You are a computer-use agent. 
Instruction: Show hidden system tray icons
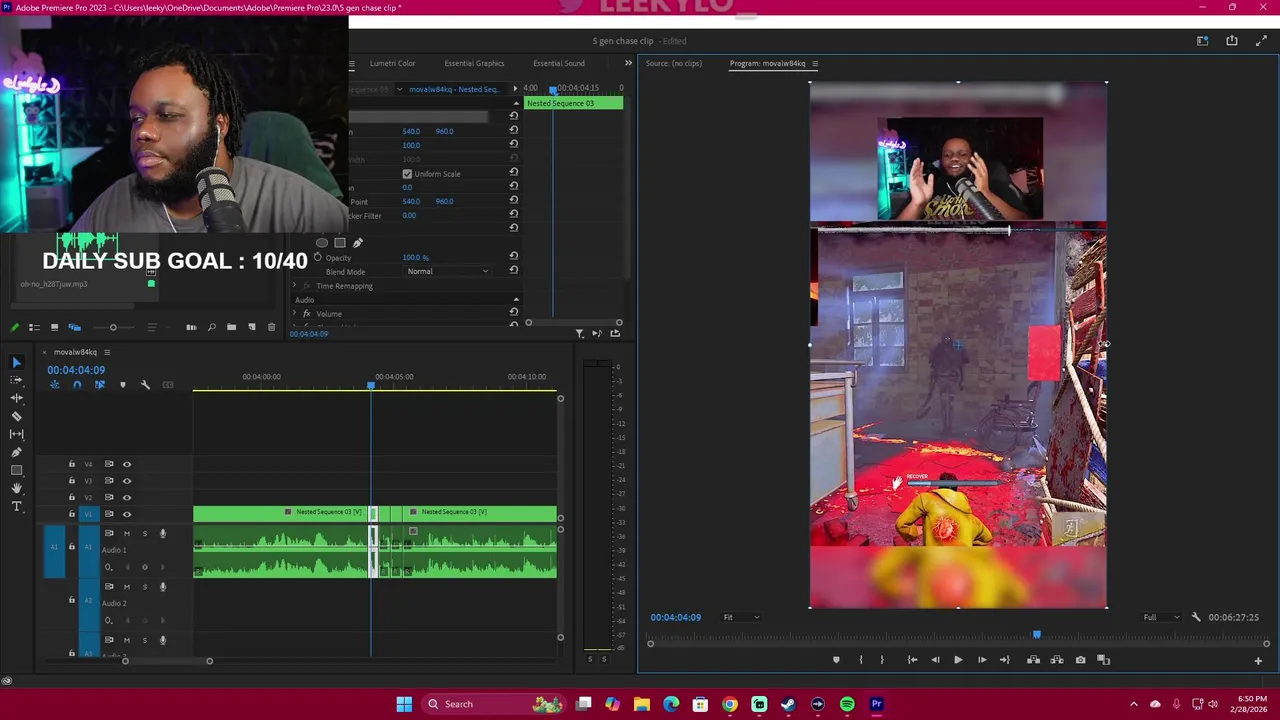pos(1133,704)
